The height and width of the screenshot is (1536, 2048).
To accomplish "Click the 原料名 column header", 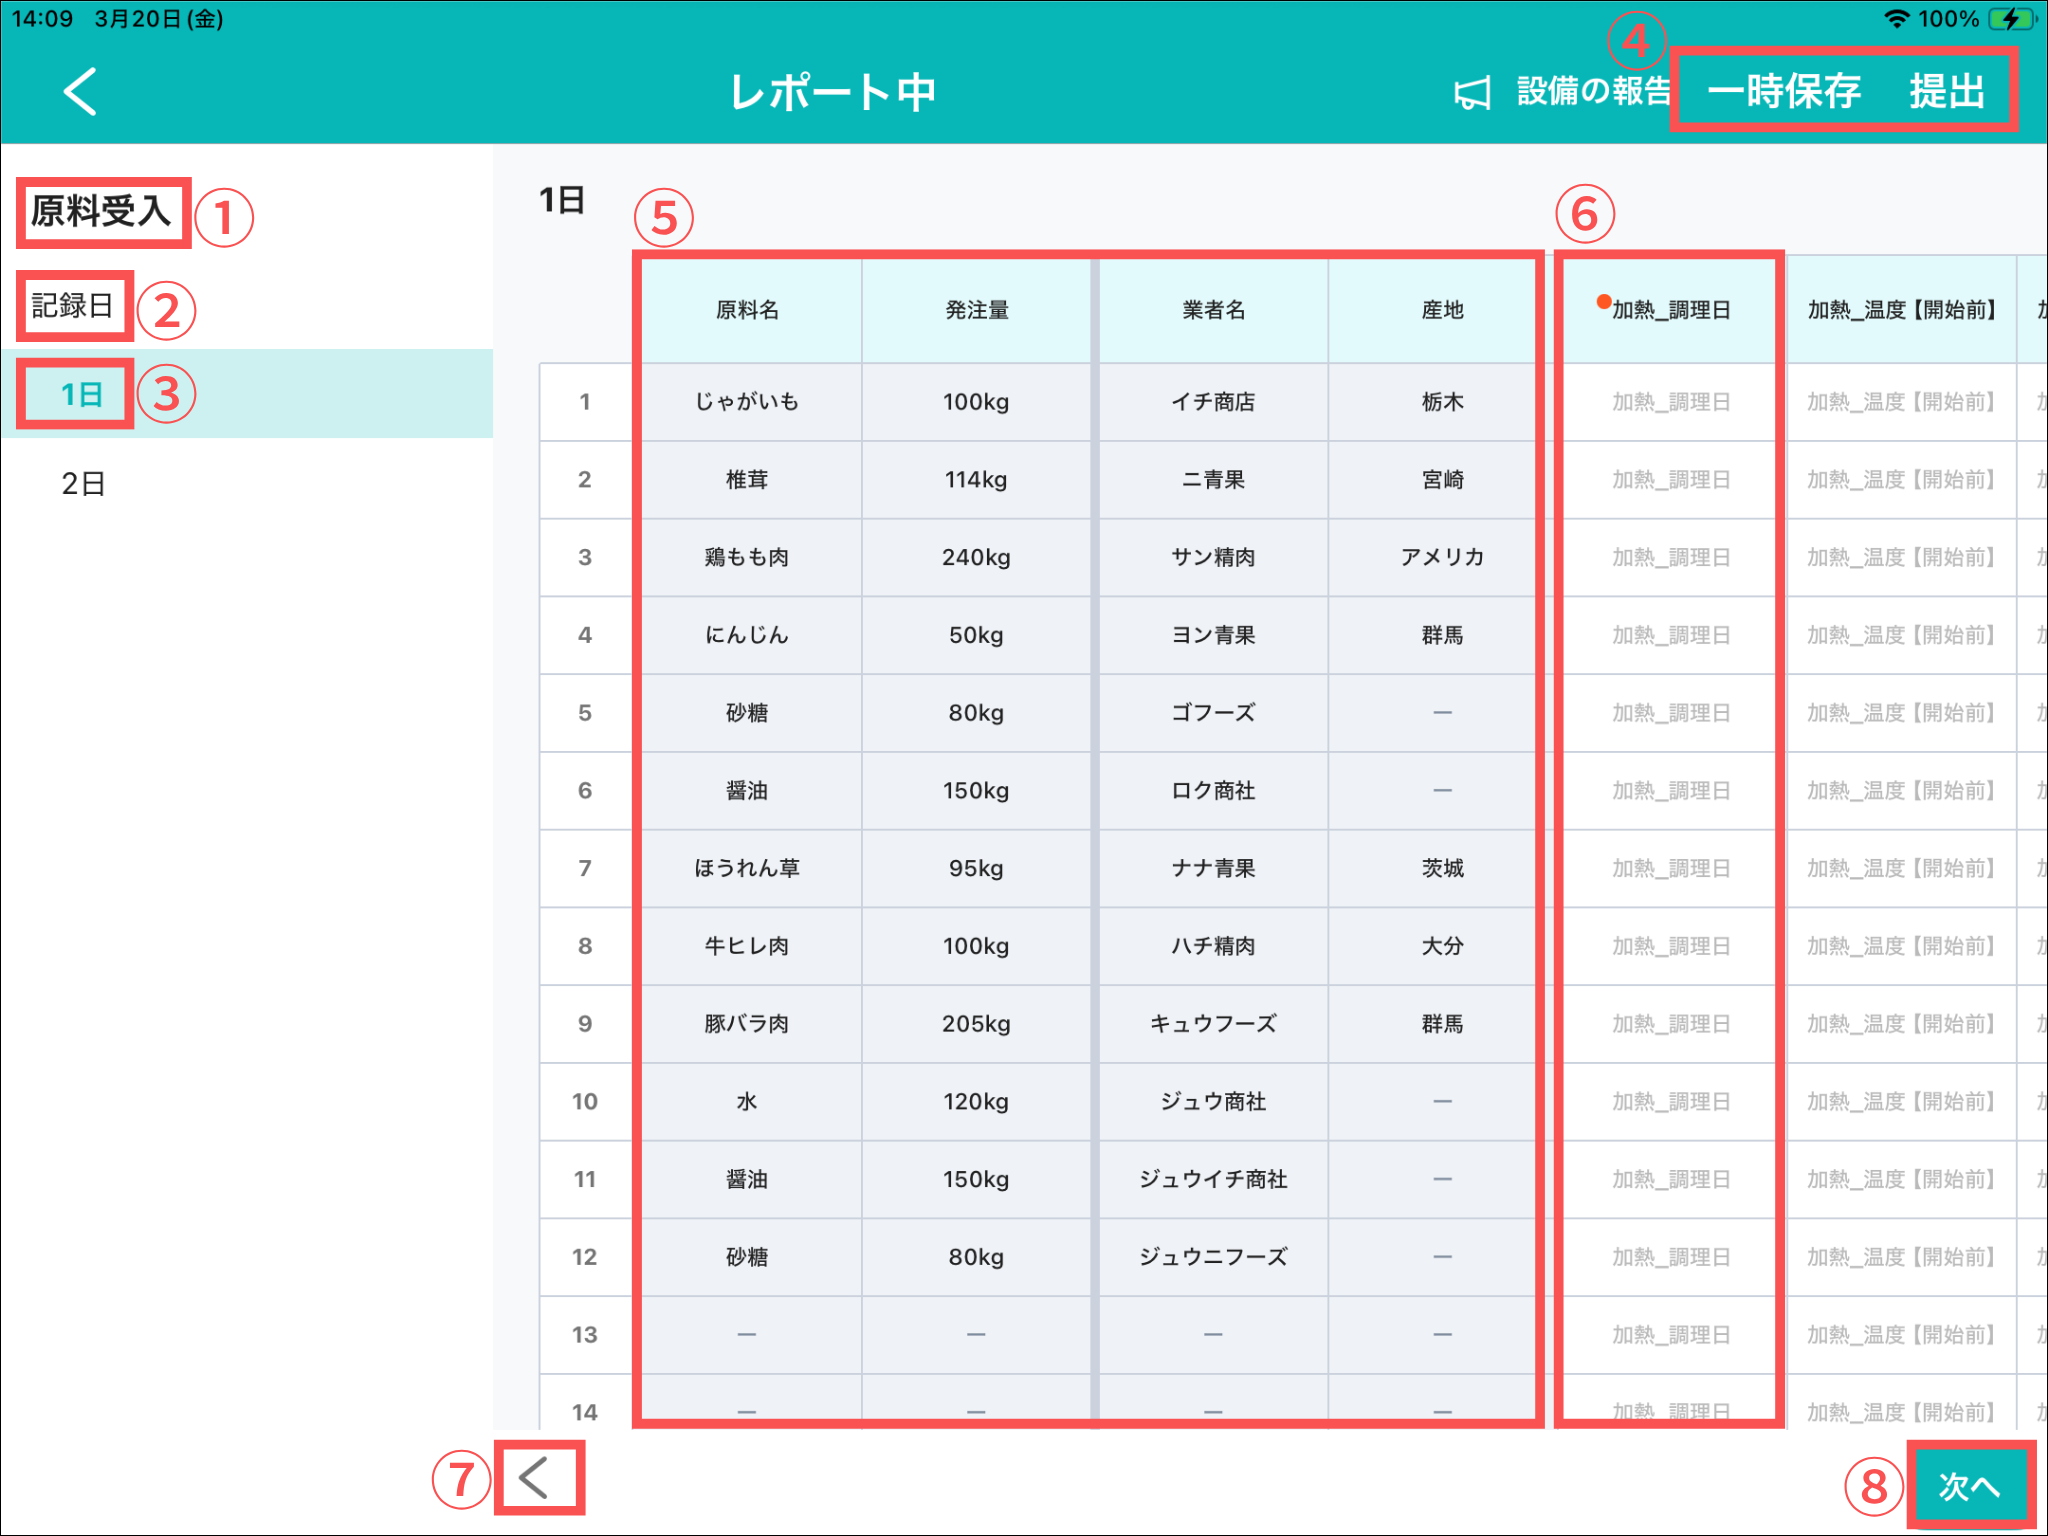I will point(747,310).
